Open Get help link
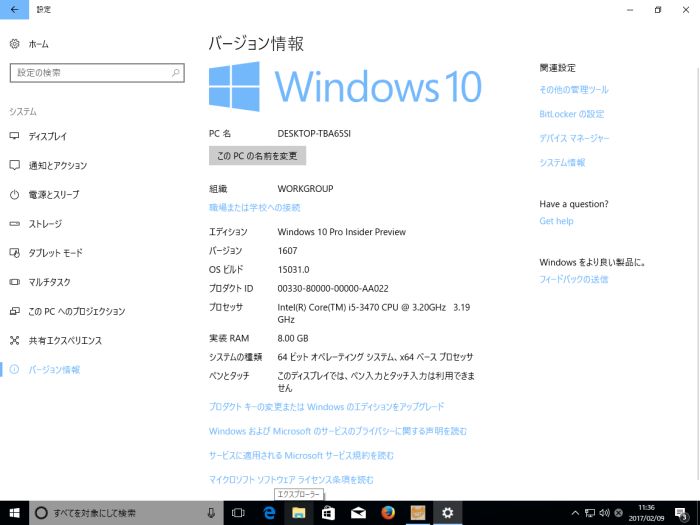The width and height of the screenshot is (700, 525). pos(556,221)
